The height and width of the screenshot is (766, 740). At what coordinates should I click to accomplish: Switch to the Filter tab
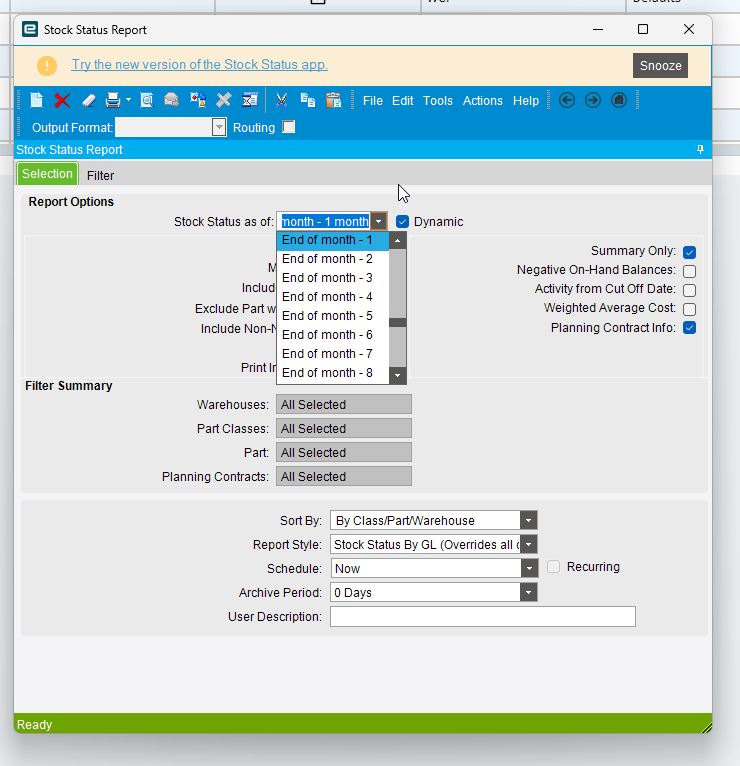[100, 175]
